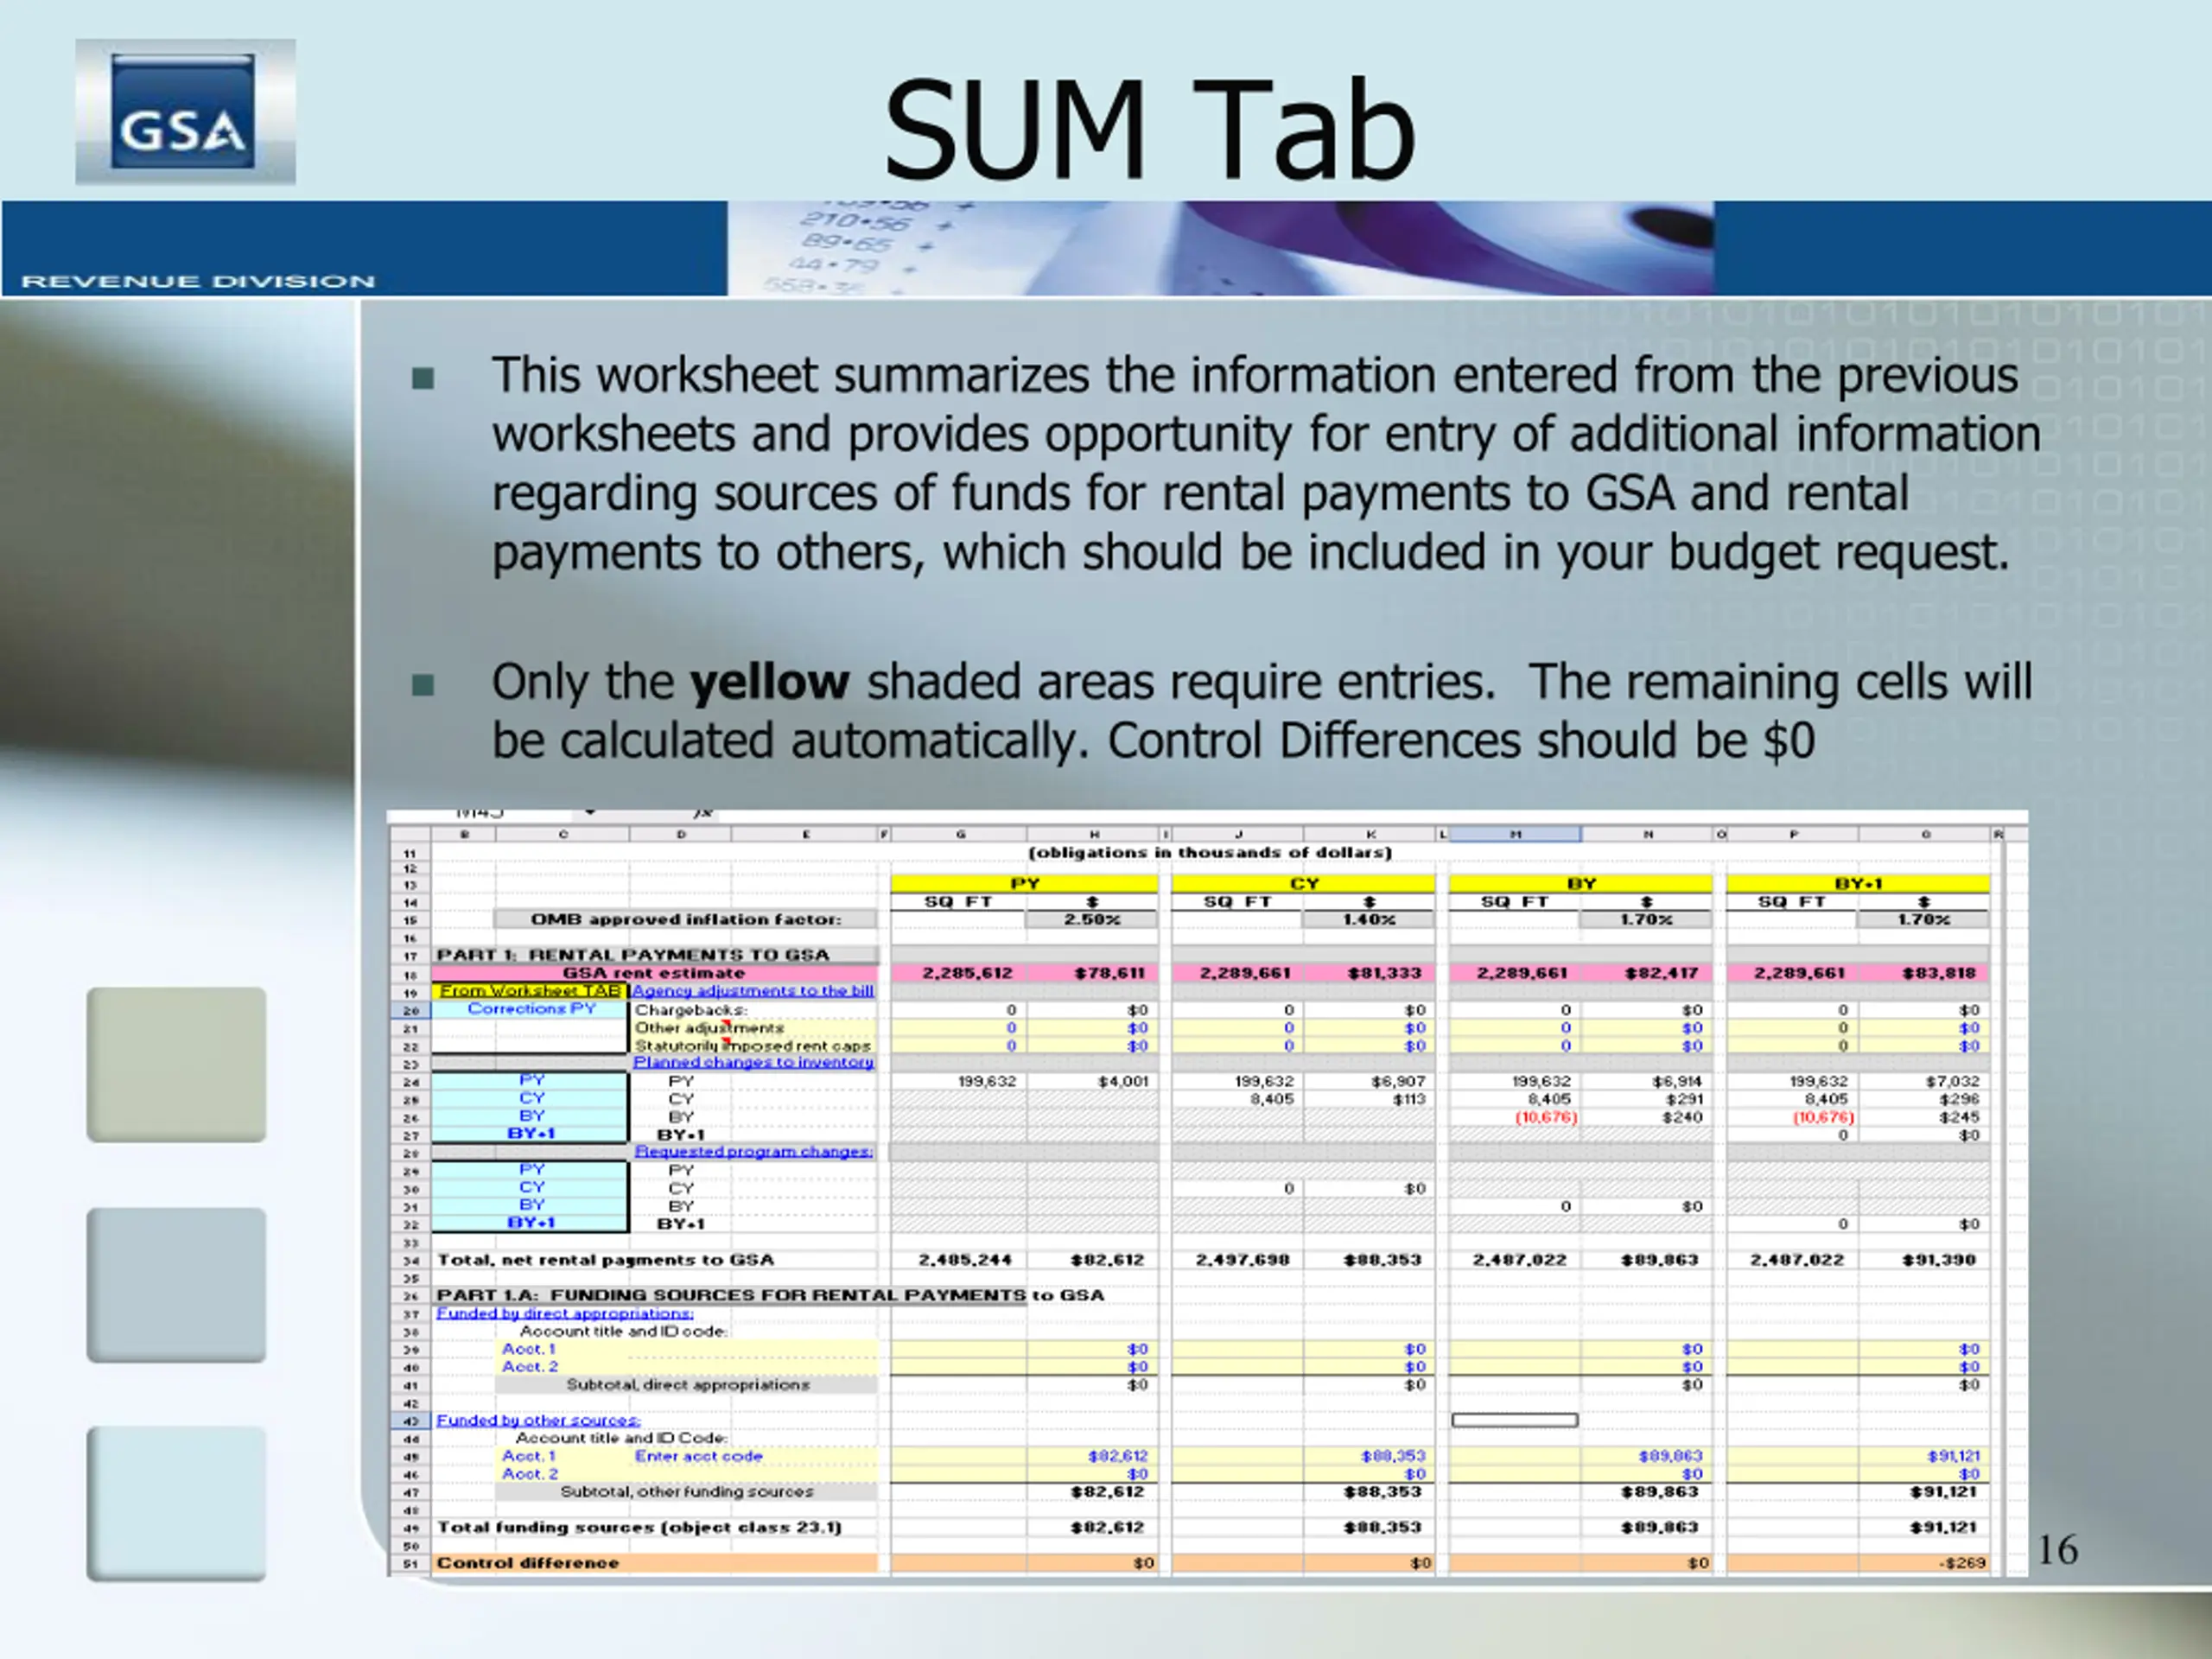Click blue '$91,121' Acct. 1 BY+1 cell
This screenshot has height=1659, width=2212.
click(x=1924, y=1456)
